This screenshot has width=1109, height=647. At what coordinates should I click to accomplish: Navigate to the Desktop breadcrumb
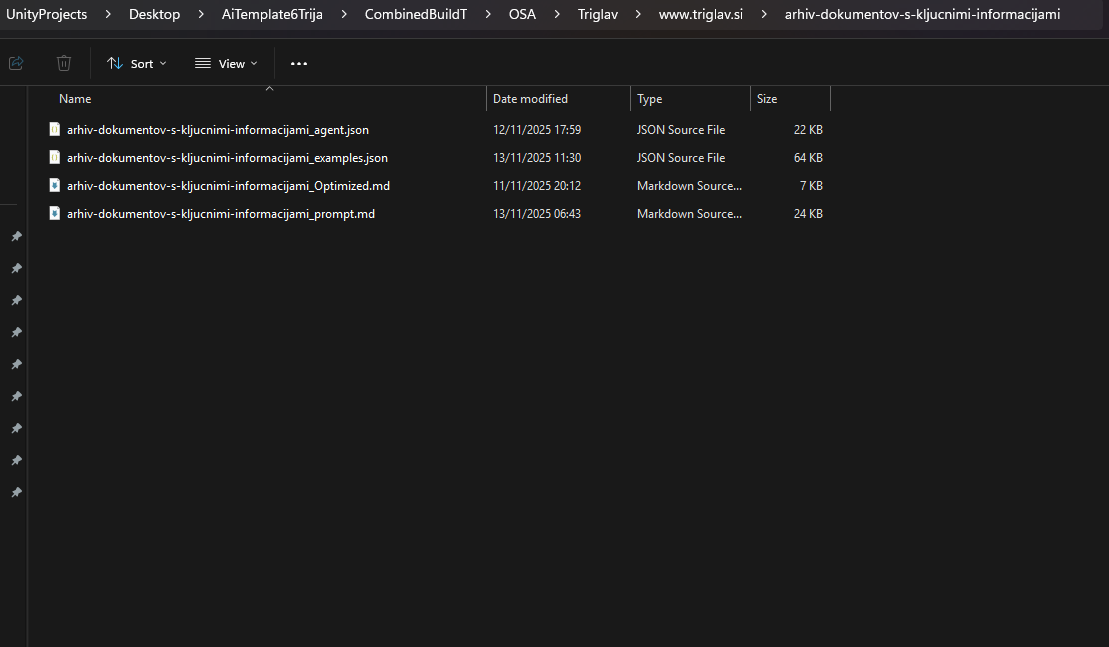[x=154, y=14]
